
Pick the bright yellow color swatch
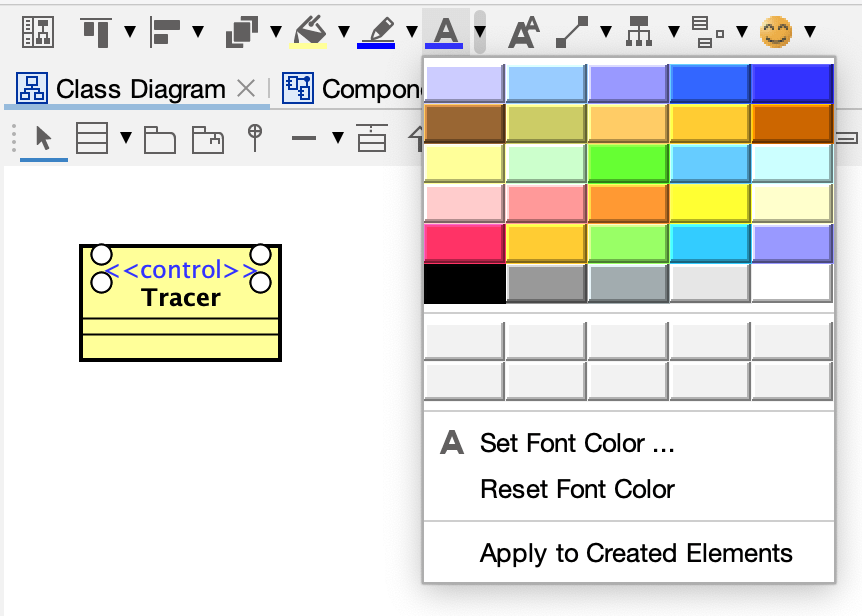(x=710, y=203)
